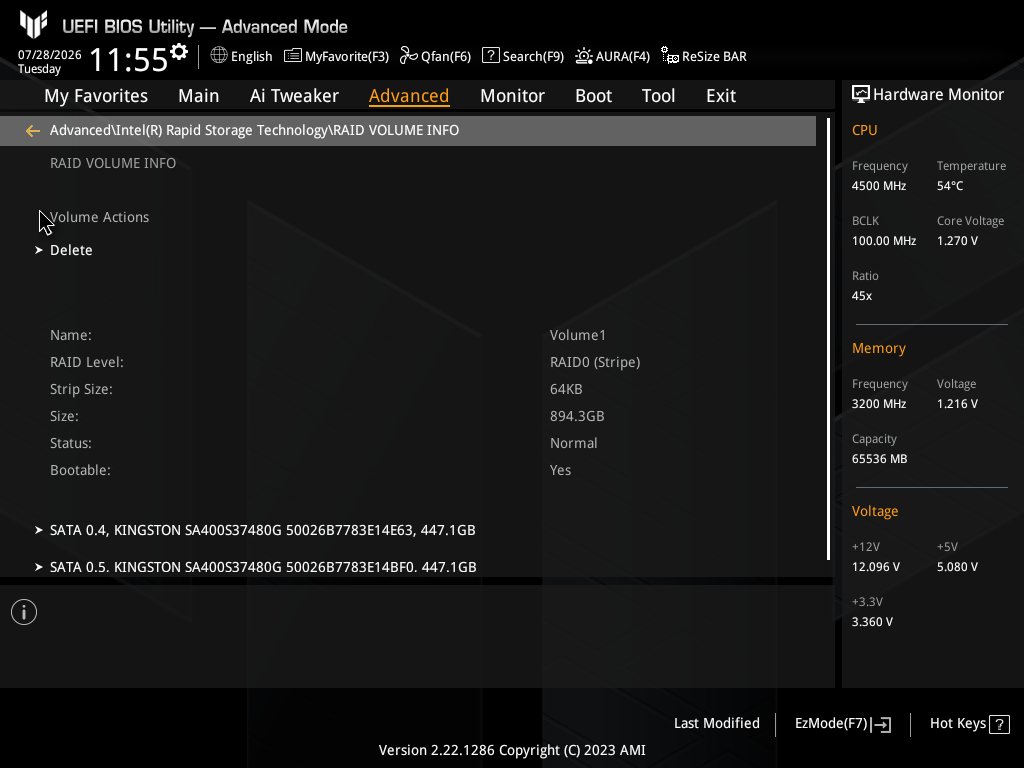Viewport: 1024px width, 768px height.
Task: Open the Boot tab
Action: (x=593, y=96)
